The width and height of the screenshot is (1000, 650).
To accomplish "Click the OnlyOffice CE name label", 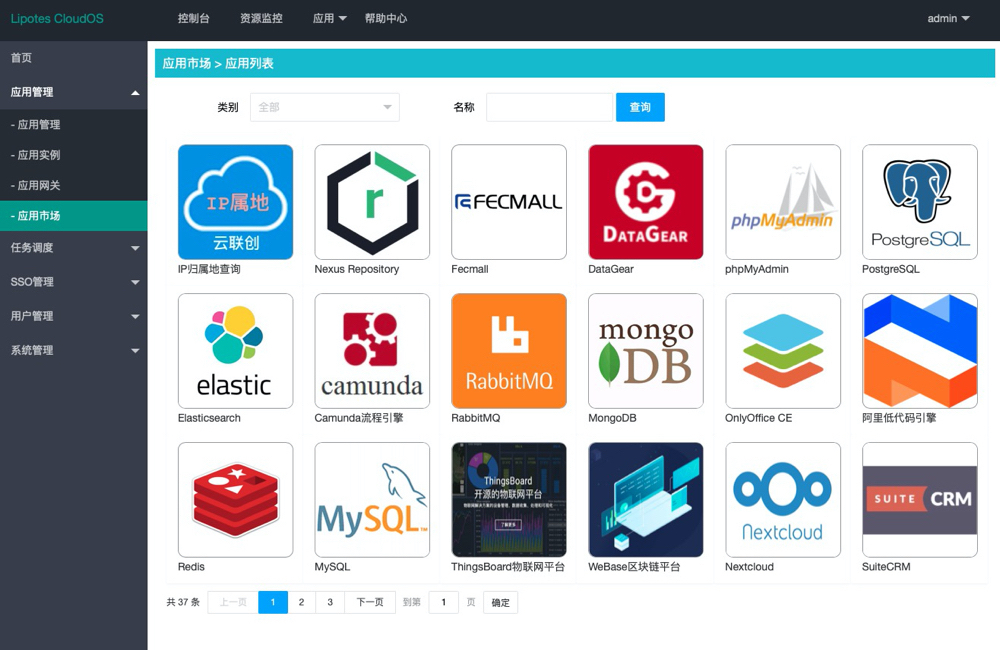I will (x=758, y=418).
